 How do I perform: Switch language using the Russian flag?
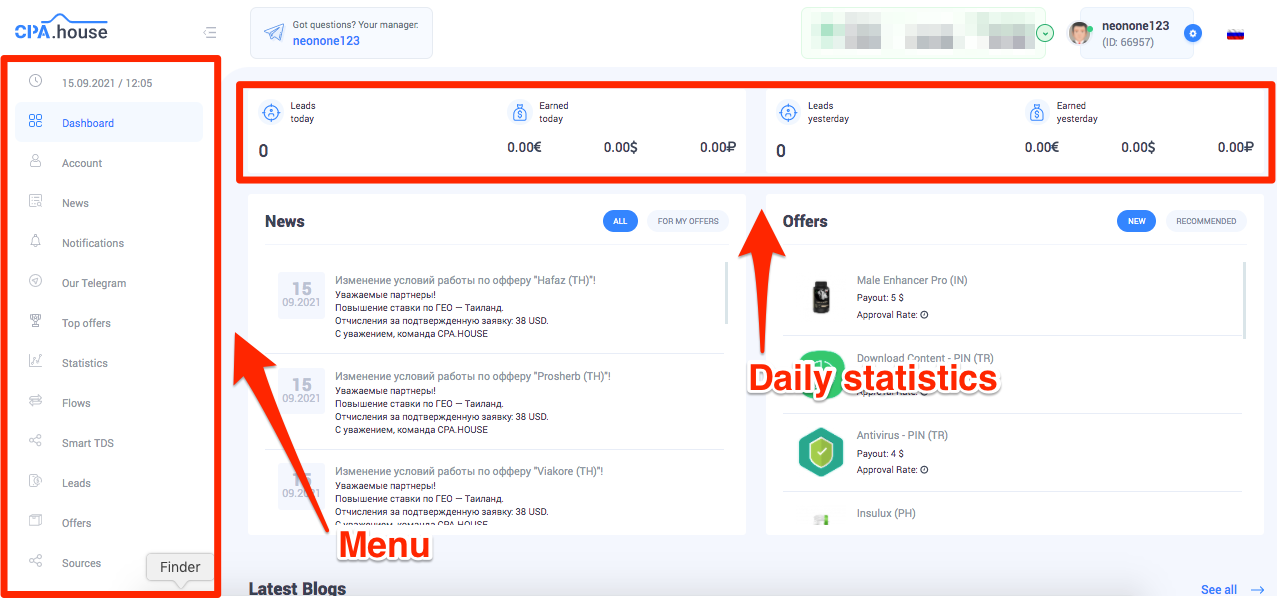(x=1235, y=33)
